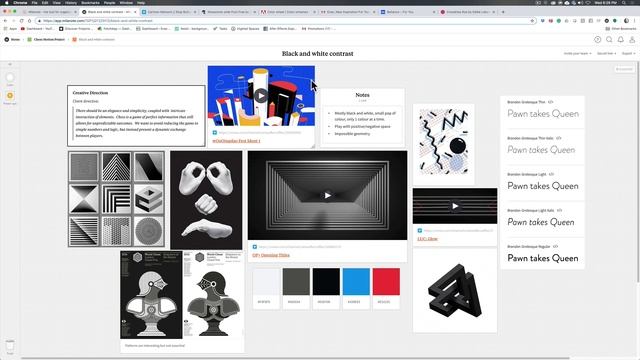Open the Tasks bookmark

tap(220, 29)
